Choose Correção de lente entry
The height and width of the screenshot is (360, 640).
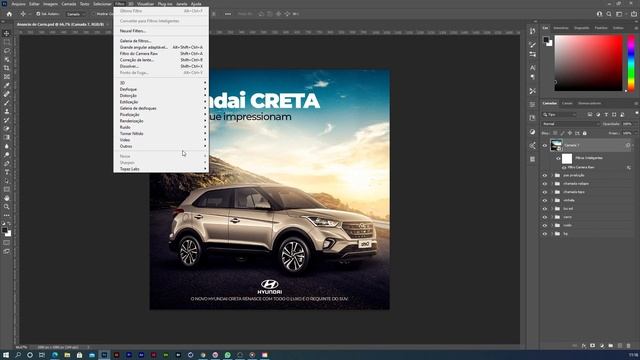click(x=161, y=60)
